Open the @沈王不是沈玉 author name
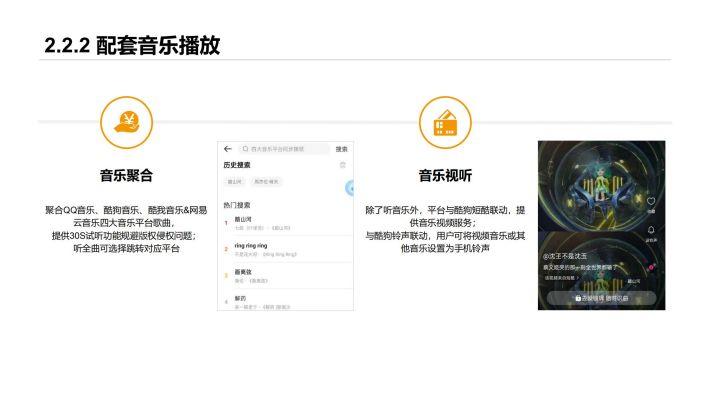The height and width of the screenshot is (399, 710). coord(565,256)
